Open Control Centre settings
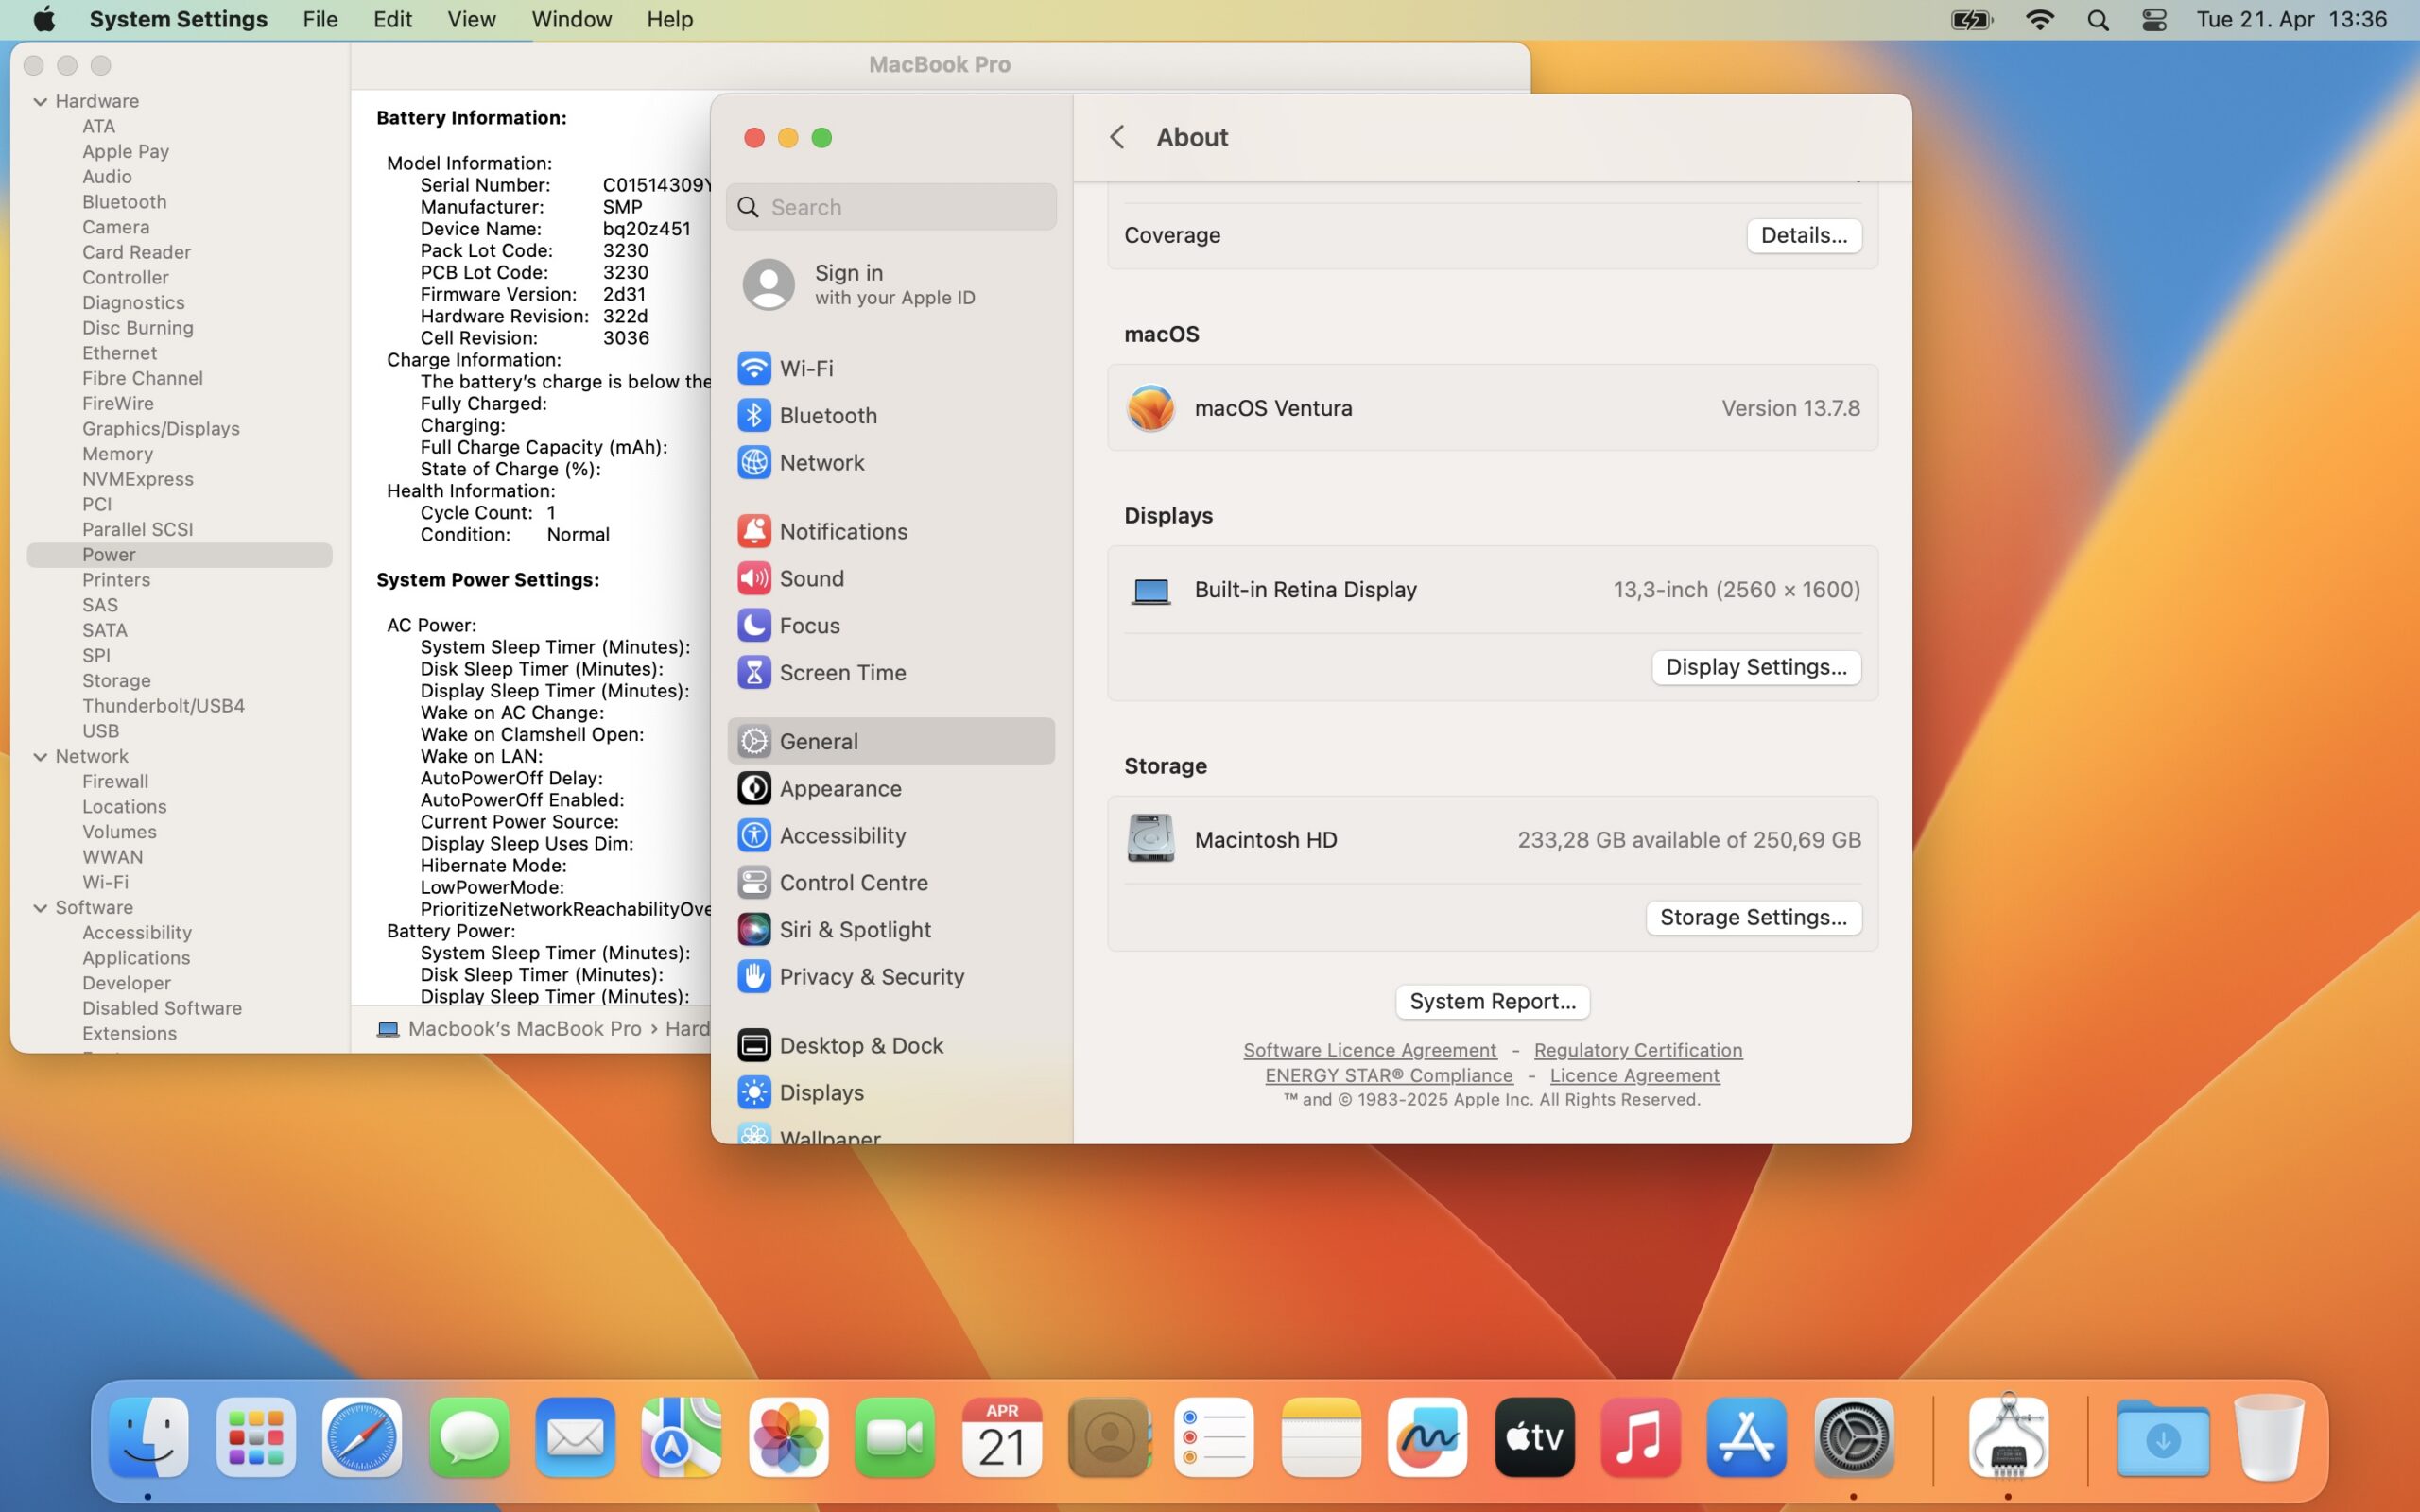The height and width of the screenshot is (1512, 2420). 852,882
